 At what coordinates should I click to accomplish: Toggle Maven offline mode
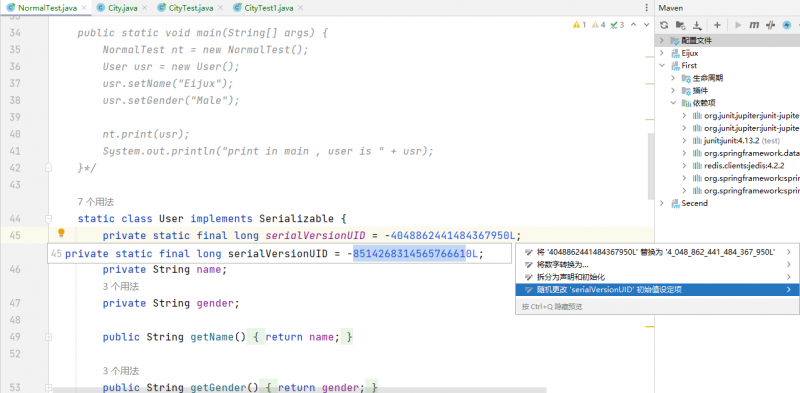tap(771, 25)
